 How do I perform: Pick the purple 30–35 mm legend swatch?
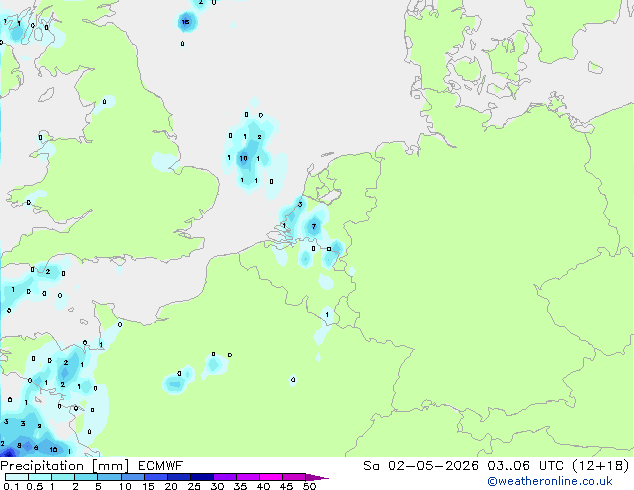[x=225, y=477]
